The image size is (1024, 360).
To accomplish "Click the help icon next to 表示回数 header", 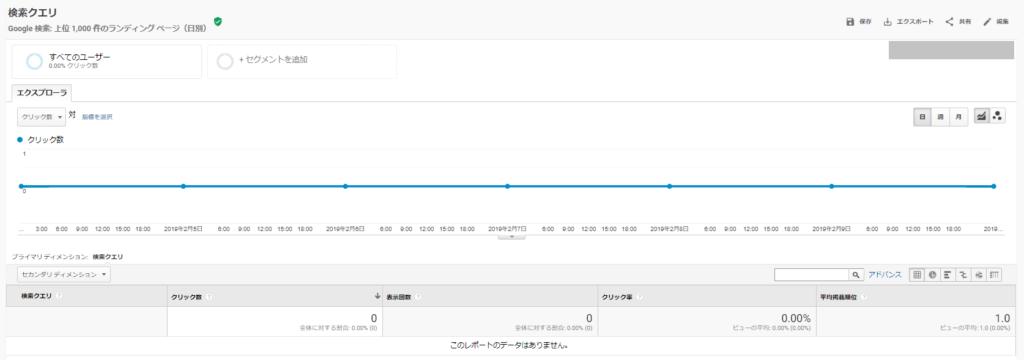I will point(417,297).
